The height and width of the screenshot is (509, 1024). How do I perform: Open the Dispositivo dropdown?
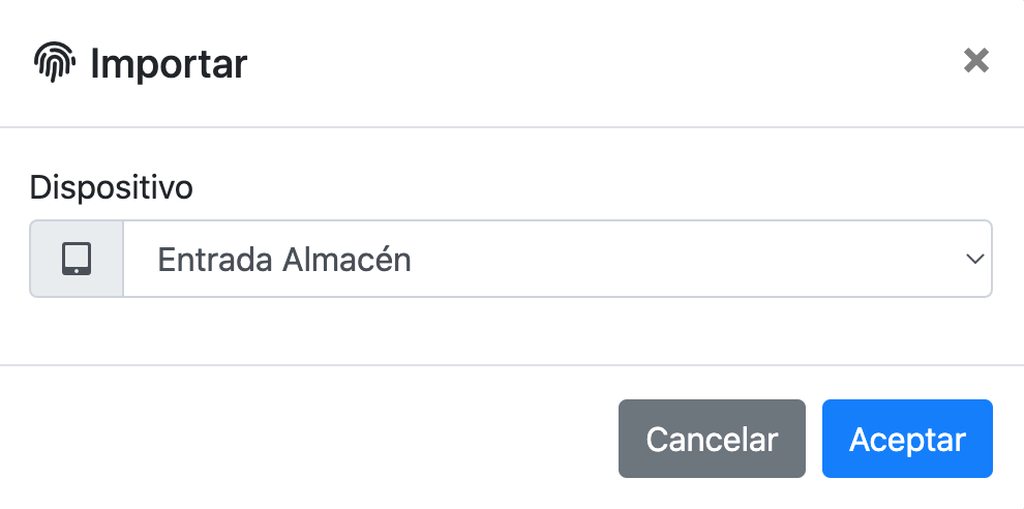coord(557,259)
